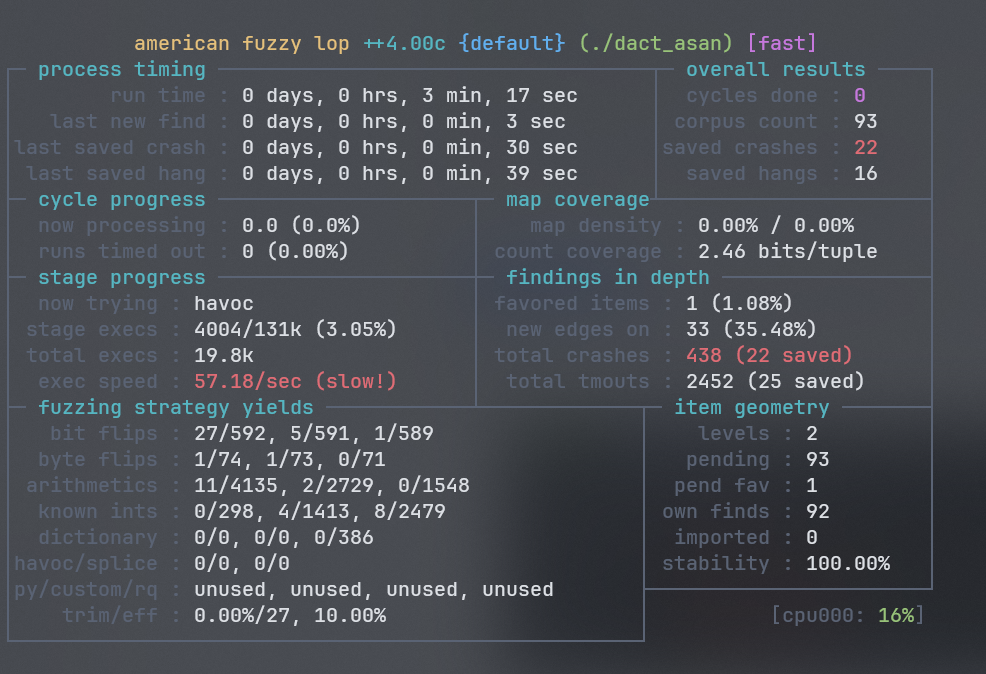Click the 'process timing' section header
986x674 pixels.
[x=122, y=69]
